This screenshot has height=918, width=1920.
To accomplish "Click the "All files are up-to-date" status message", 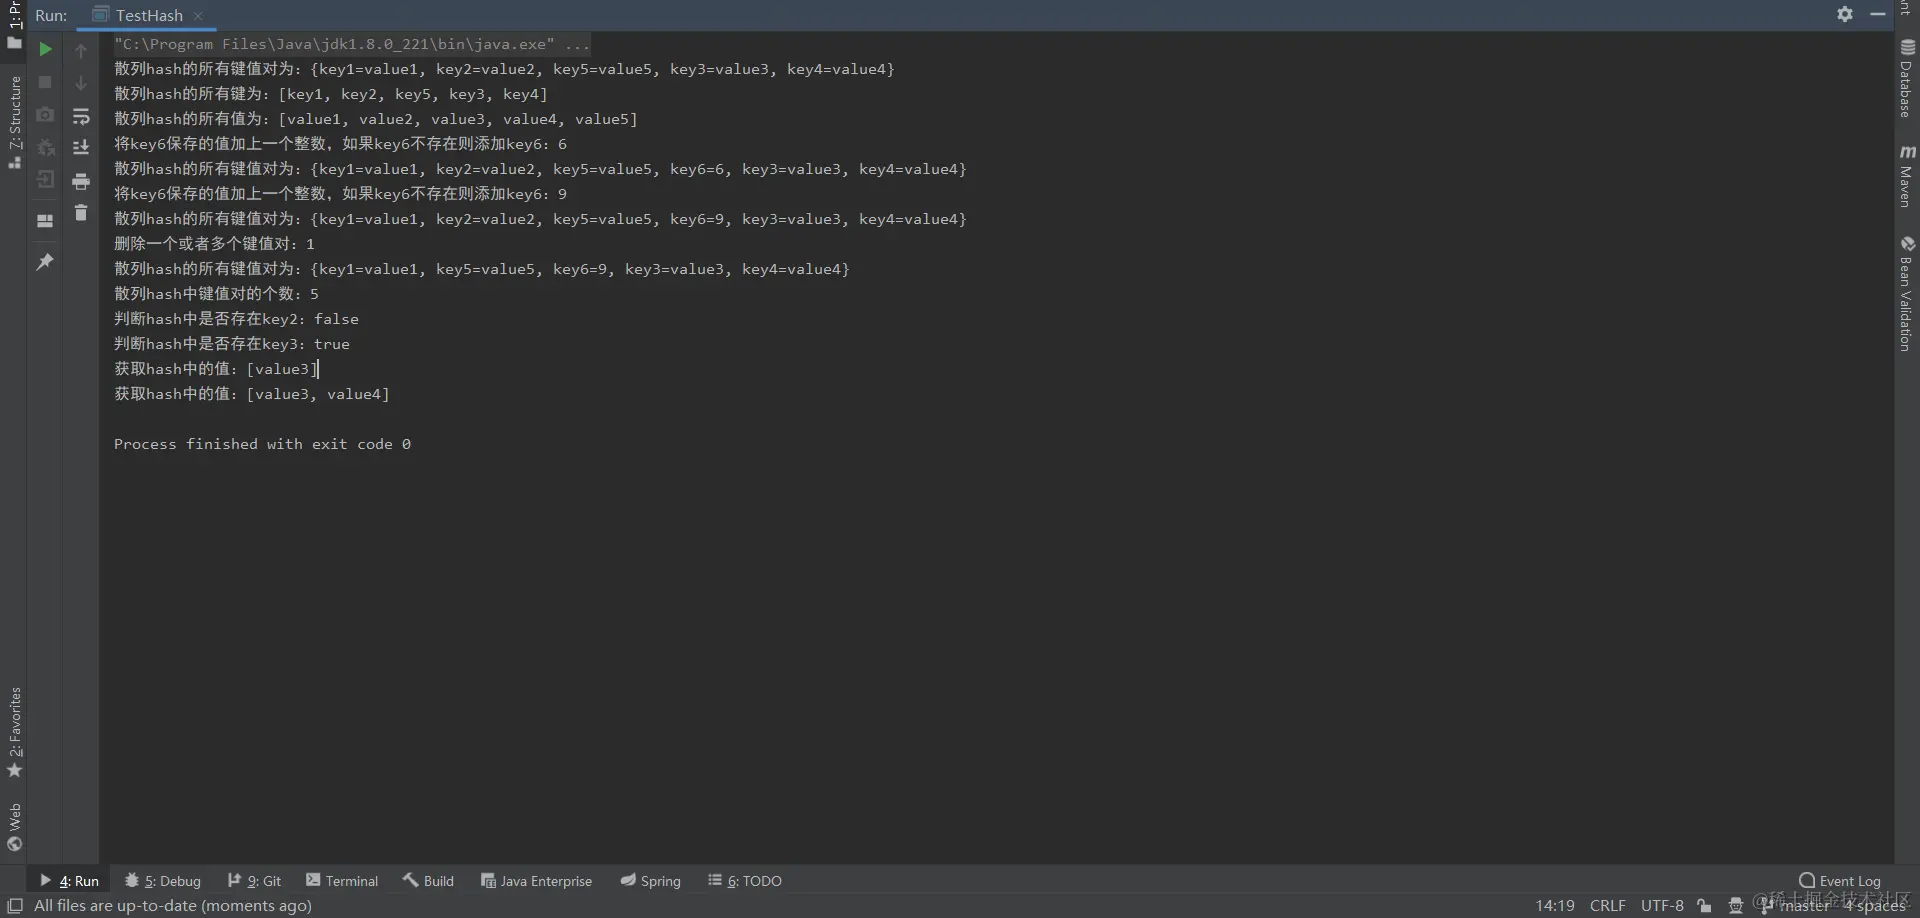I will tap(173, 905).
